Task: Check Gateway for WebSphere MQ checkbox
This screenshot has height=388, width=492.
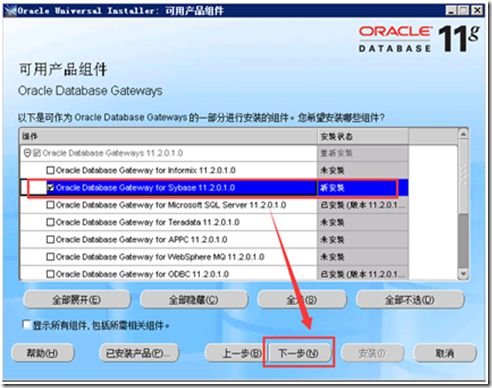Action: (x=50, y=257)
